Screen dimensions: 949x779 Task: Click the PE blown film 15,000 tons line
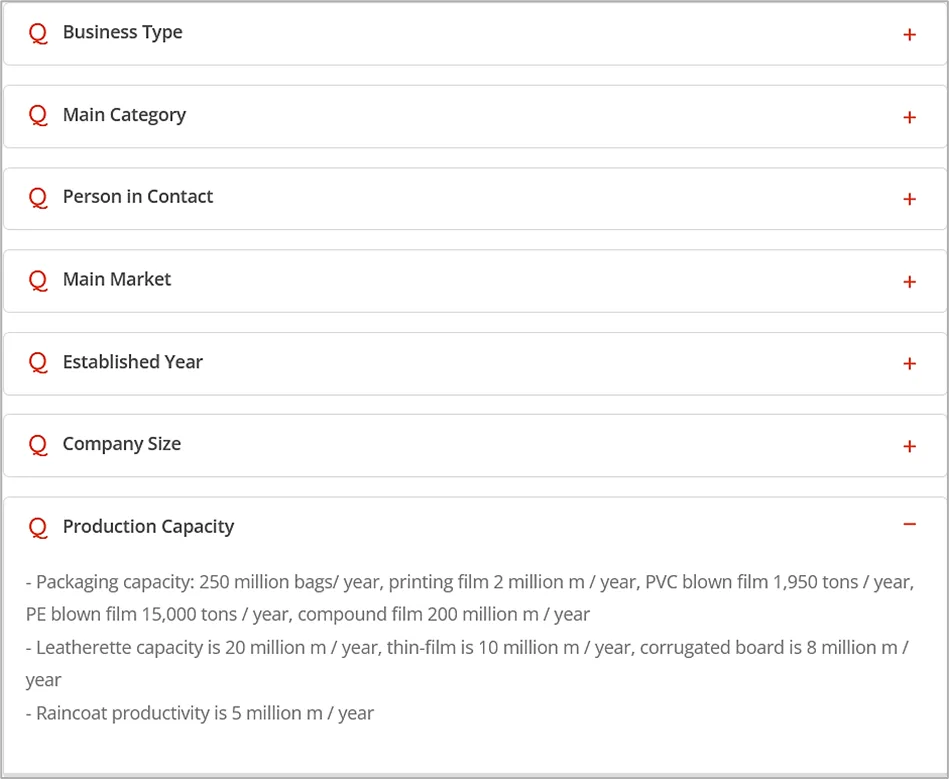(307, 615)
